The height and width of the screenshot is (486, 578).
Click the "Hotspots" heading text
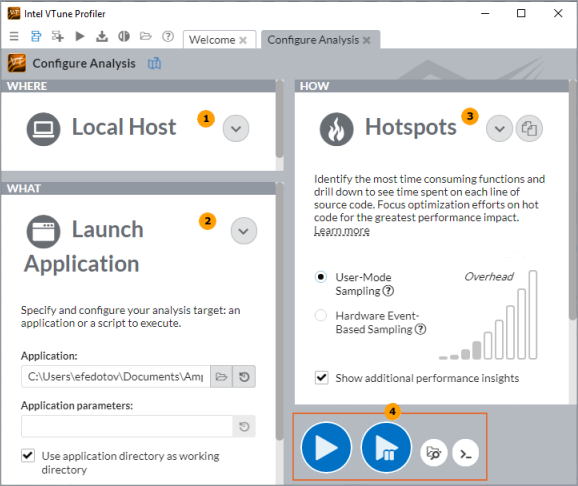(x=411, y=127)
